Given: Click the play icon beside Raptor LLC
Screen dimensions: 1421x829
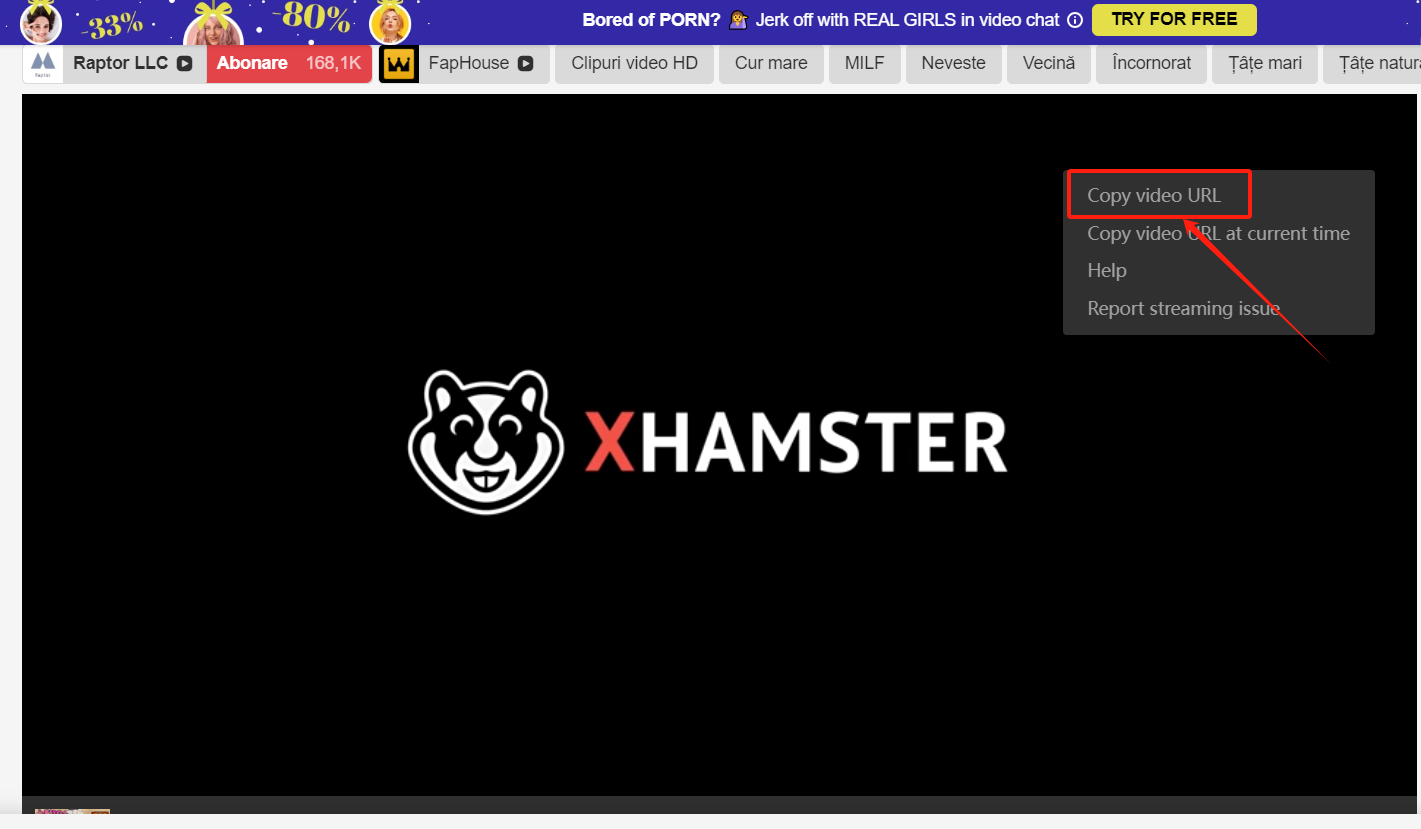Looking at the screenshot, I should pos(184,62).
